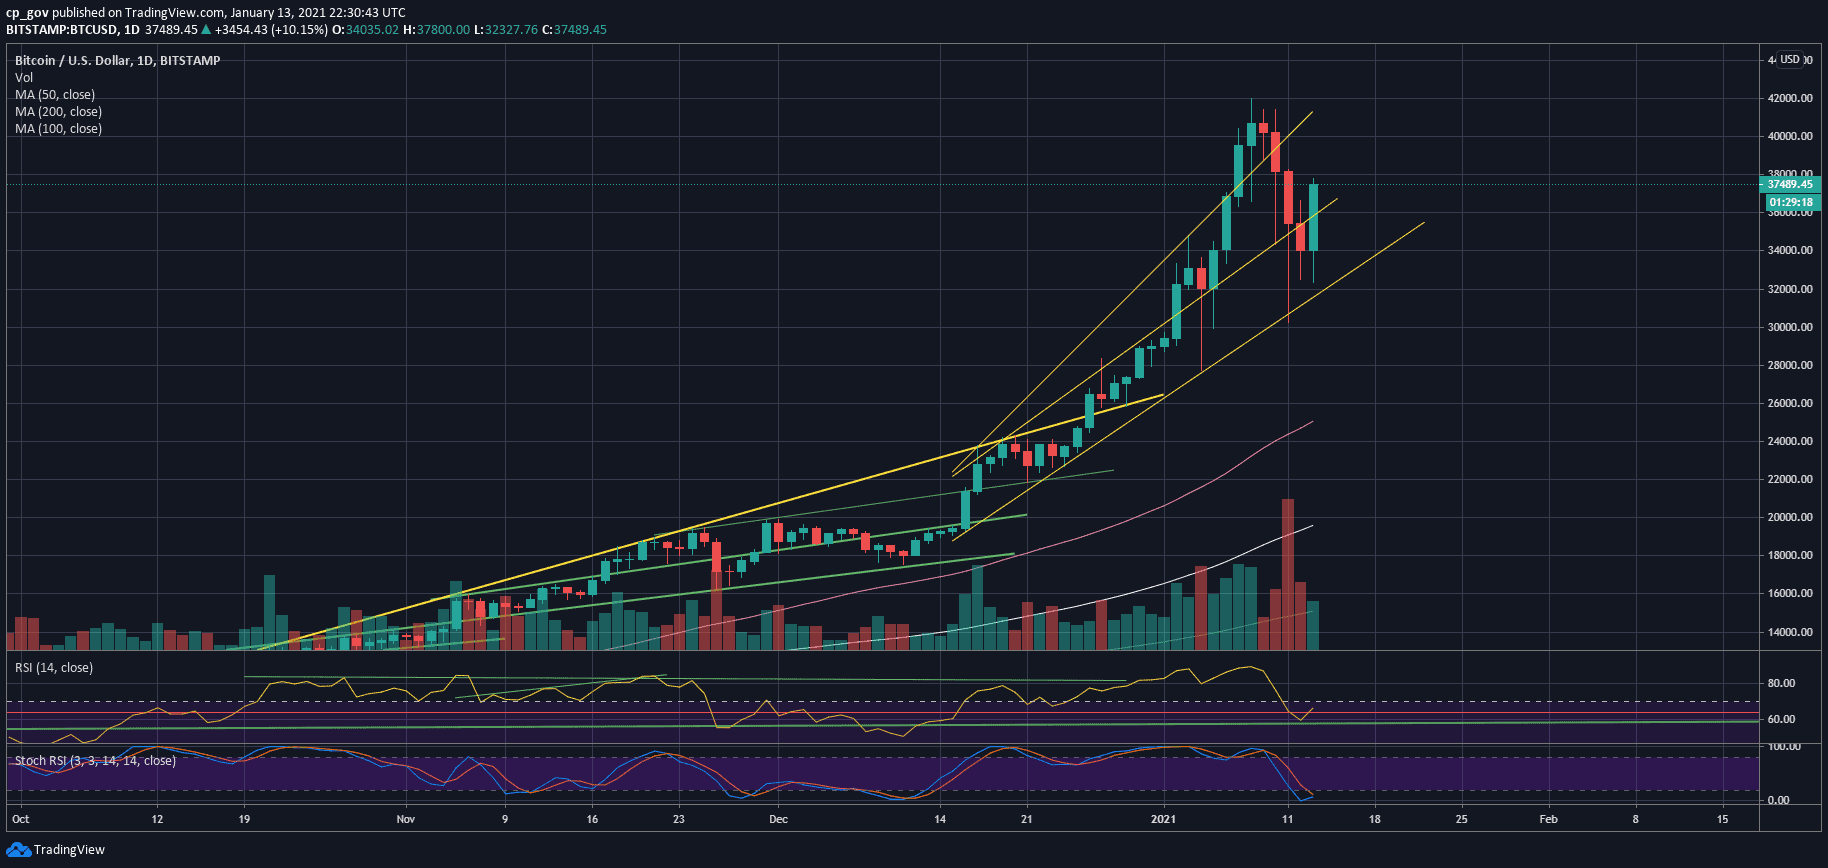Select the current price tag 37489.45
1828x868 pixels.
[x=1789, y=184]
